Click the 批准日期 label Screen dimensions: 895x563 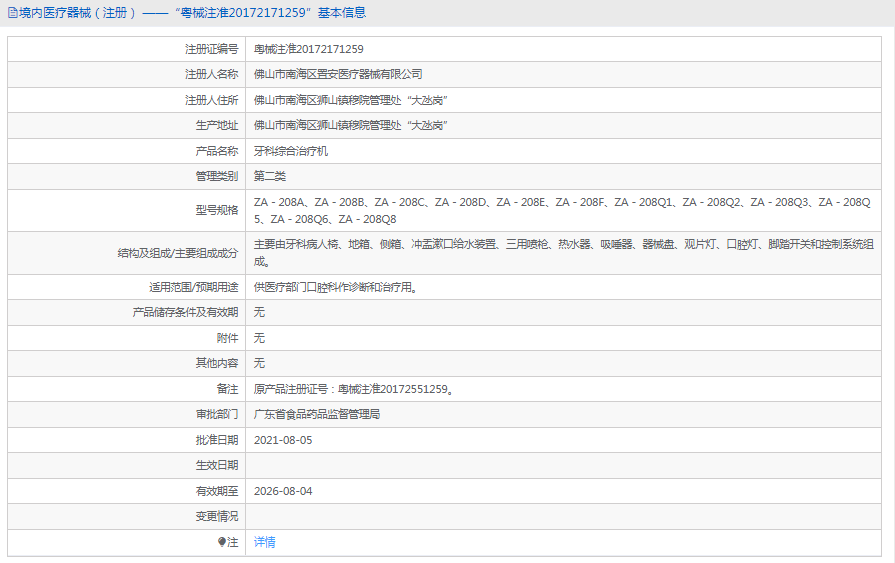pyautogui.click(x=217, y=440)
